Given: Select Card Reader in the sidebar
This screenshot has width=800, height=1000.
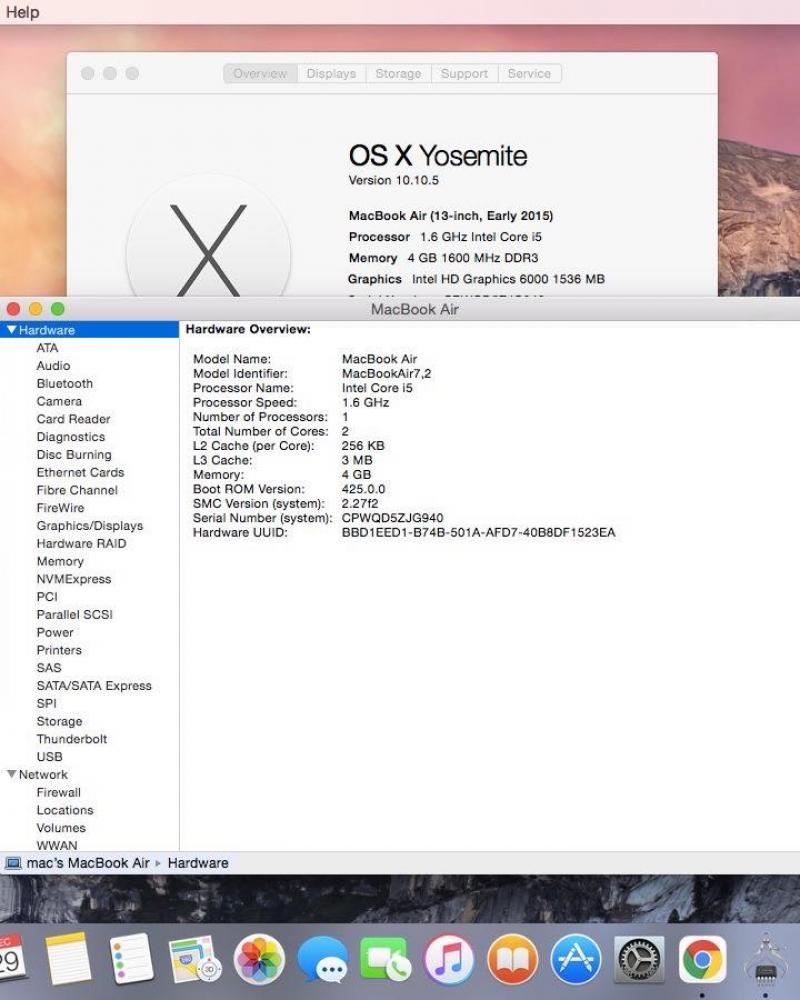Looking at the screenshot, I should click(x=73, y=419).
